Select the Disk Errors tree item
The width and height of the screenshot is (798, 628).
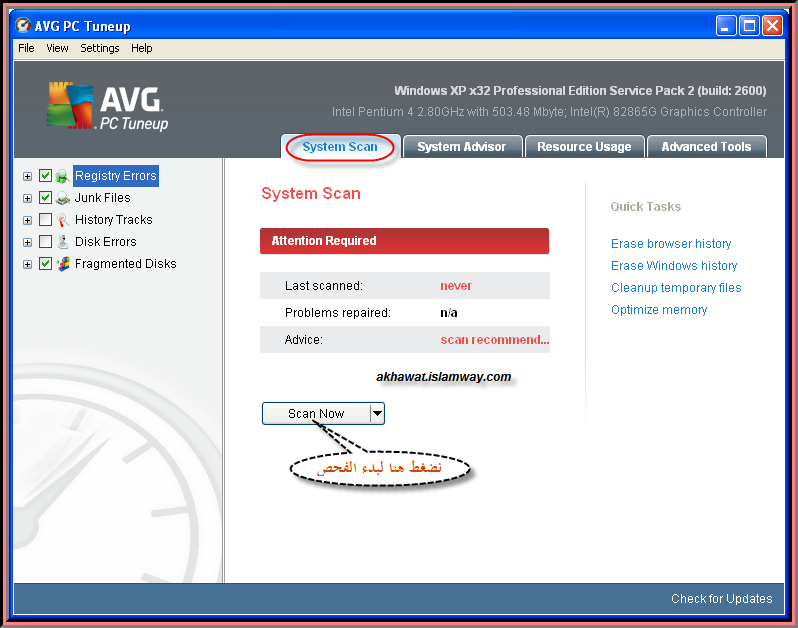tap(105, 241)
